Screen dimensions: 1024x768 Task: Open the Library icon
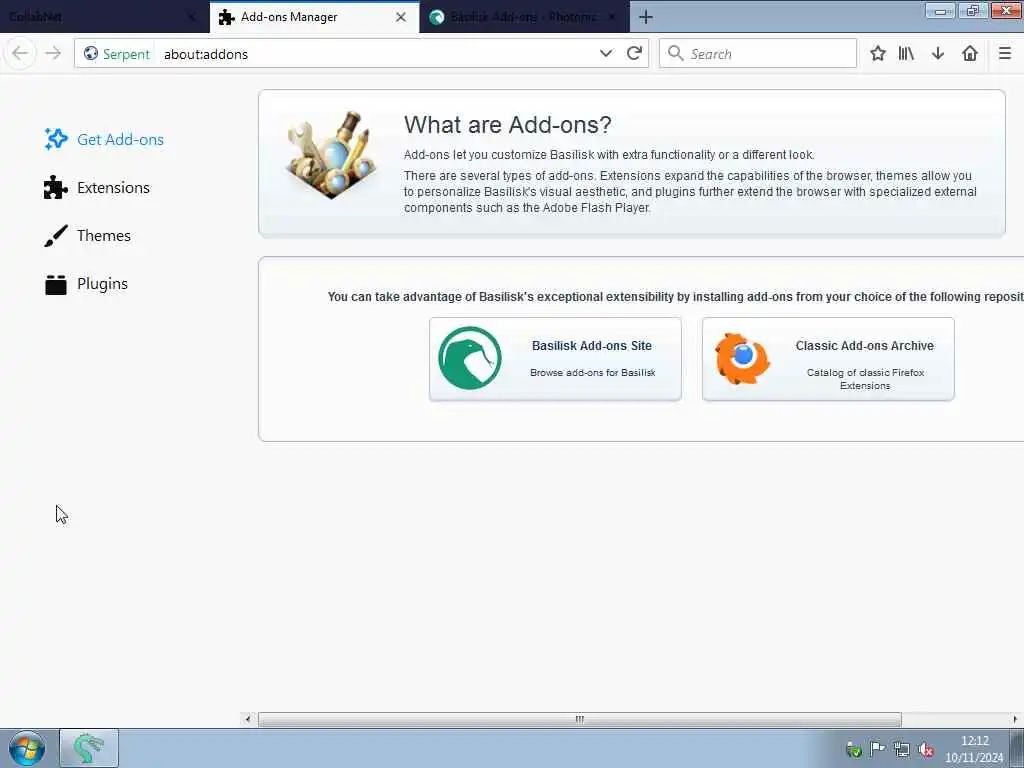(x=906, y=54)
